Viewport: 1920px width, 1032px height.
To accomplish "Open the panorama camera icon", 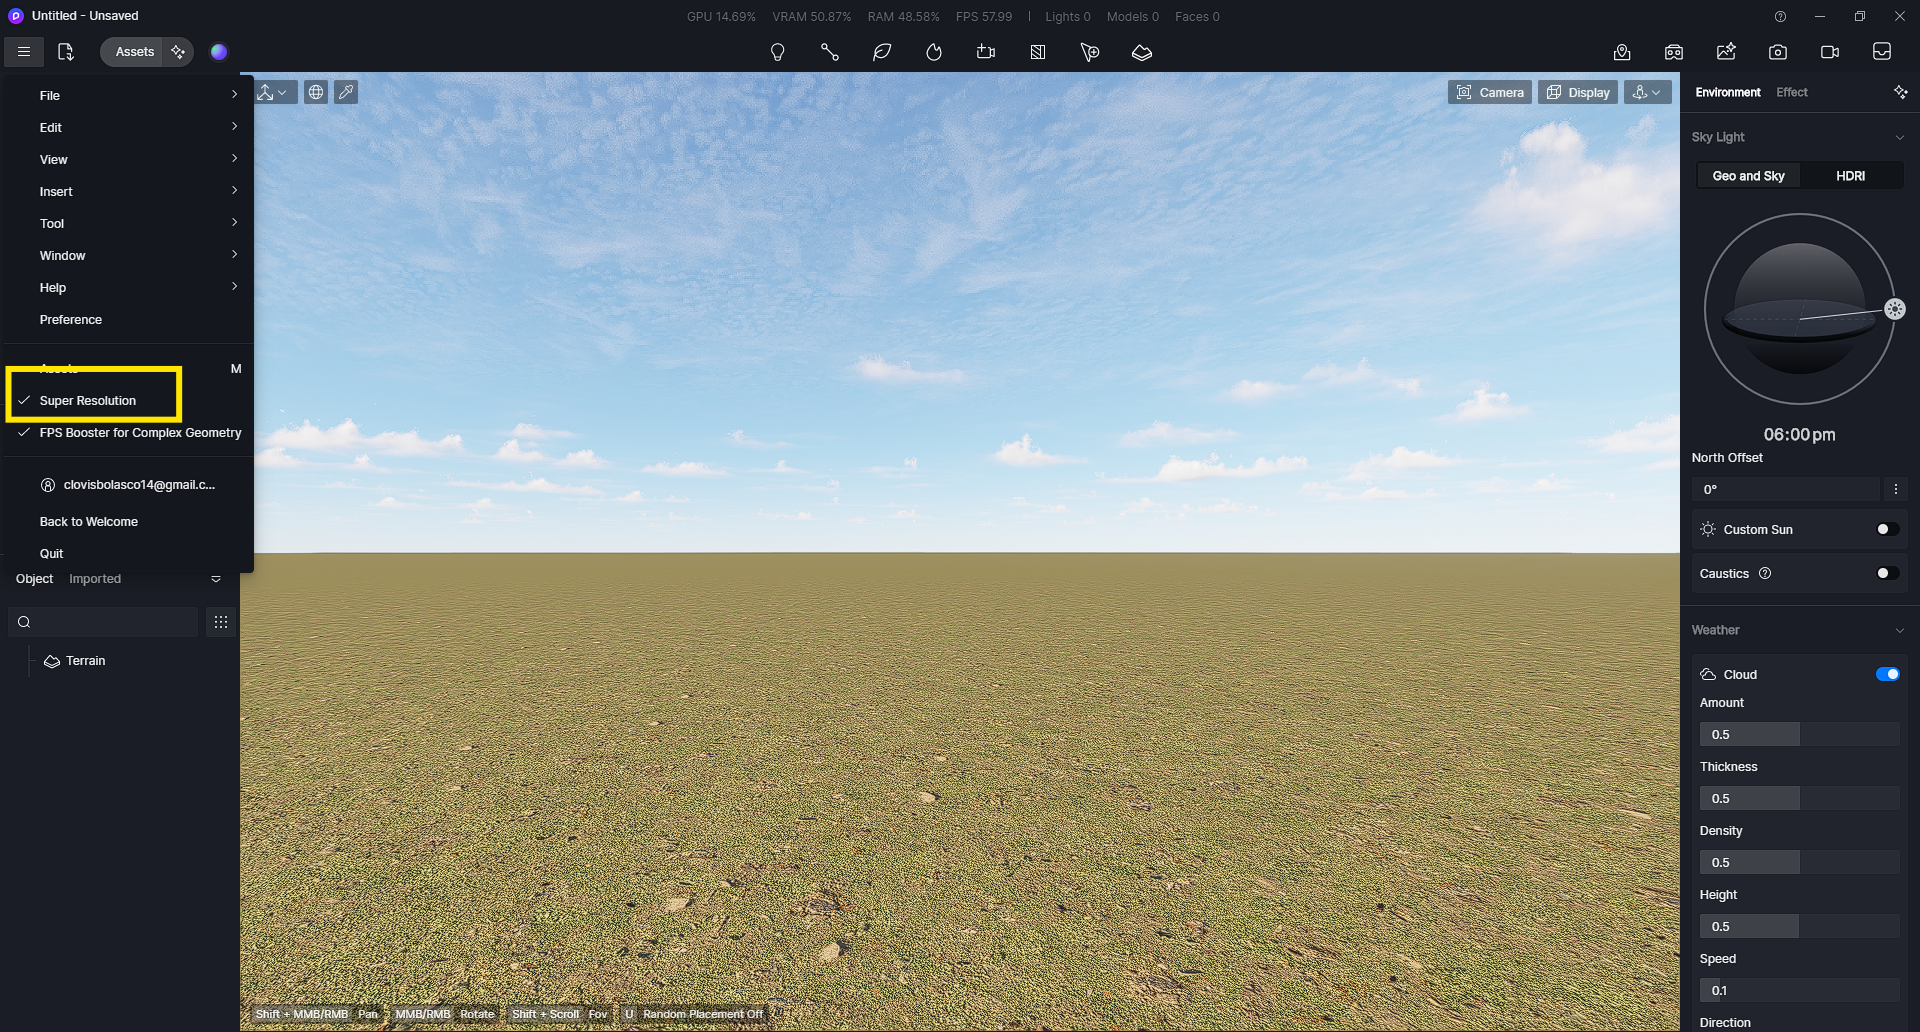I will [x=1674, y=52].
